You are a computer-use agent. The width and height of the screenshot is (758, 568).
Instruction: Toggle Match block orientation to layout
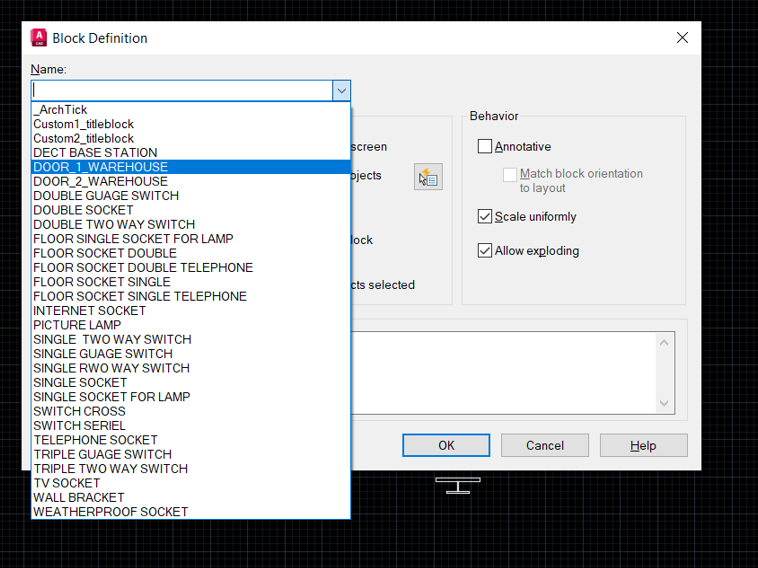510,175
